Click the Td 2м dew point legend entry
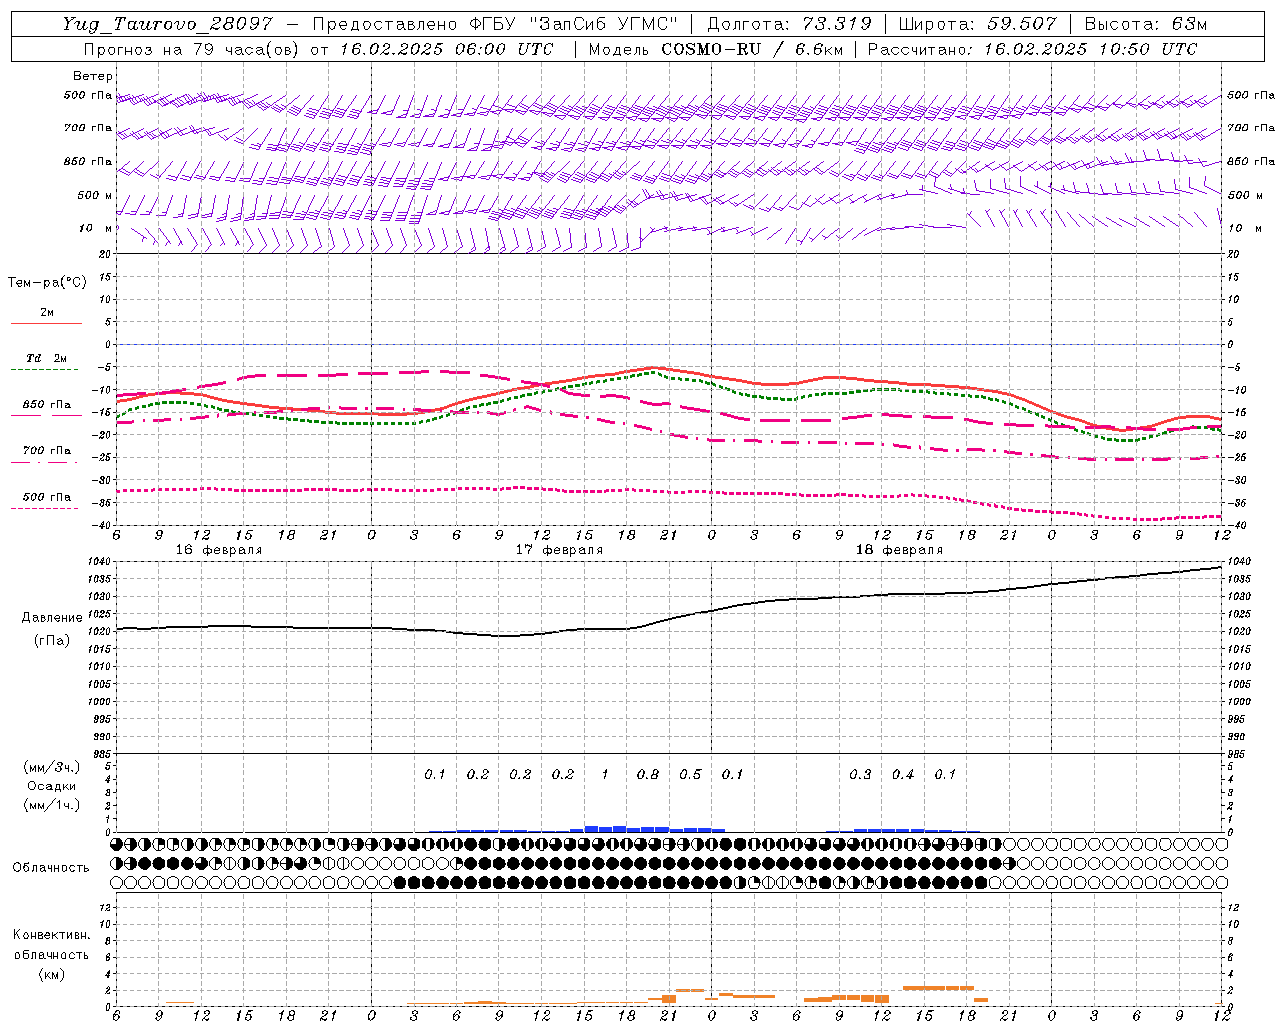 47,358
